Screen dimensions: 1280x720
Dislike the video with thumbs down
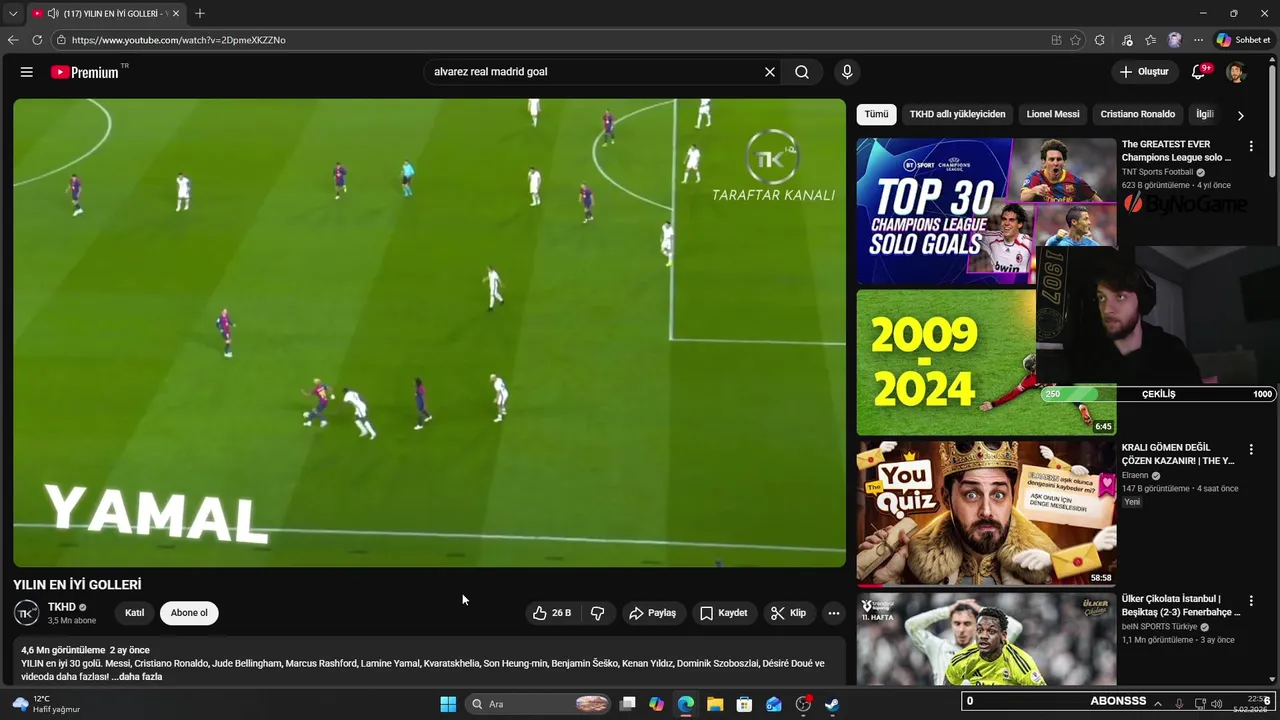598,613
